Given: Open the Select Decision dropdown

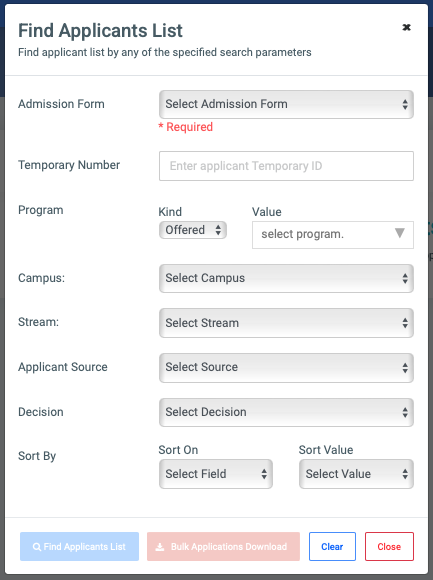Looking at the screenshot, I should pos(286,412).
